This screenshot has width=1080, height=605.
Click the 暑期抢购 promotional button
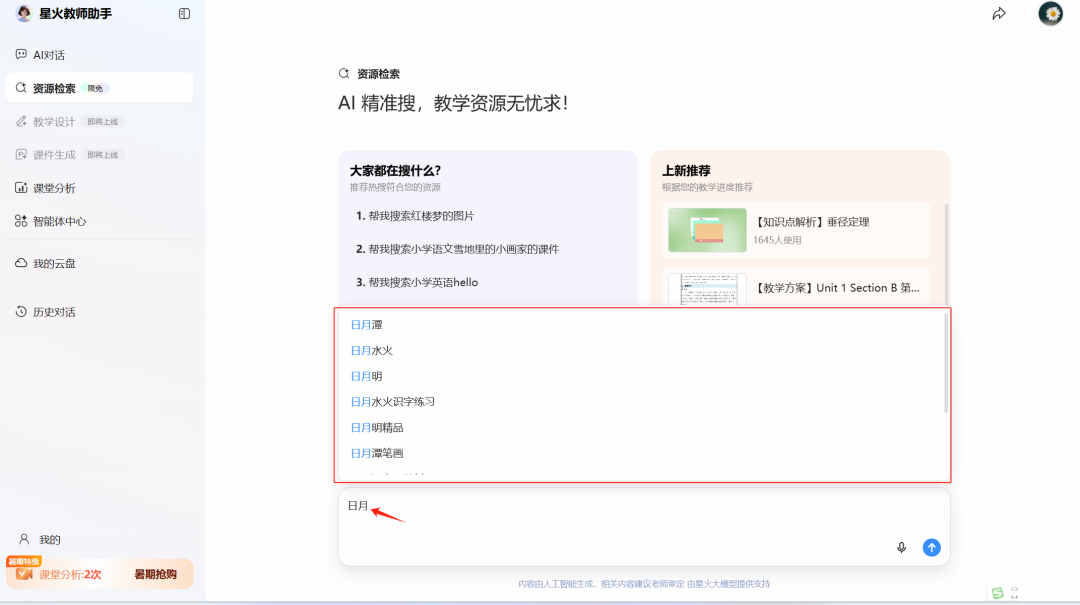(155, 575)
